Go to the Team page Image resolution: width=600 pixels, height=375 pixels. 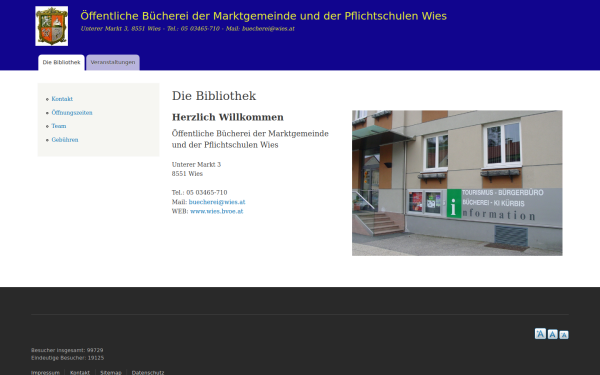tap(59, 126)
